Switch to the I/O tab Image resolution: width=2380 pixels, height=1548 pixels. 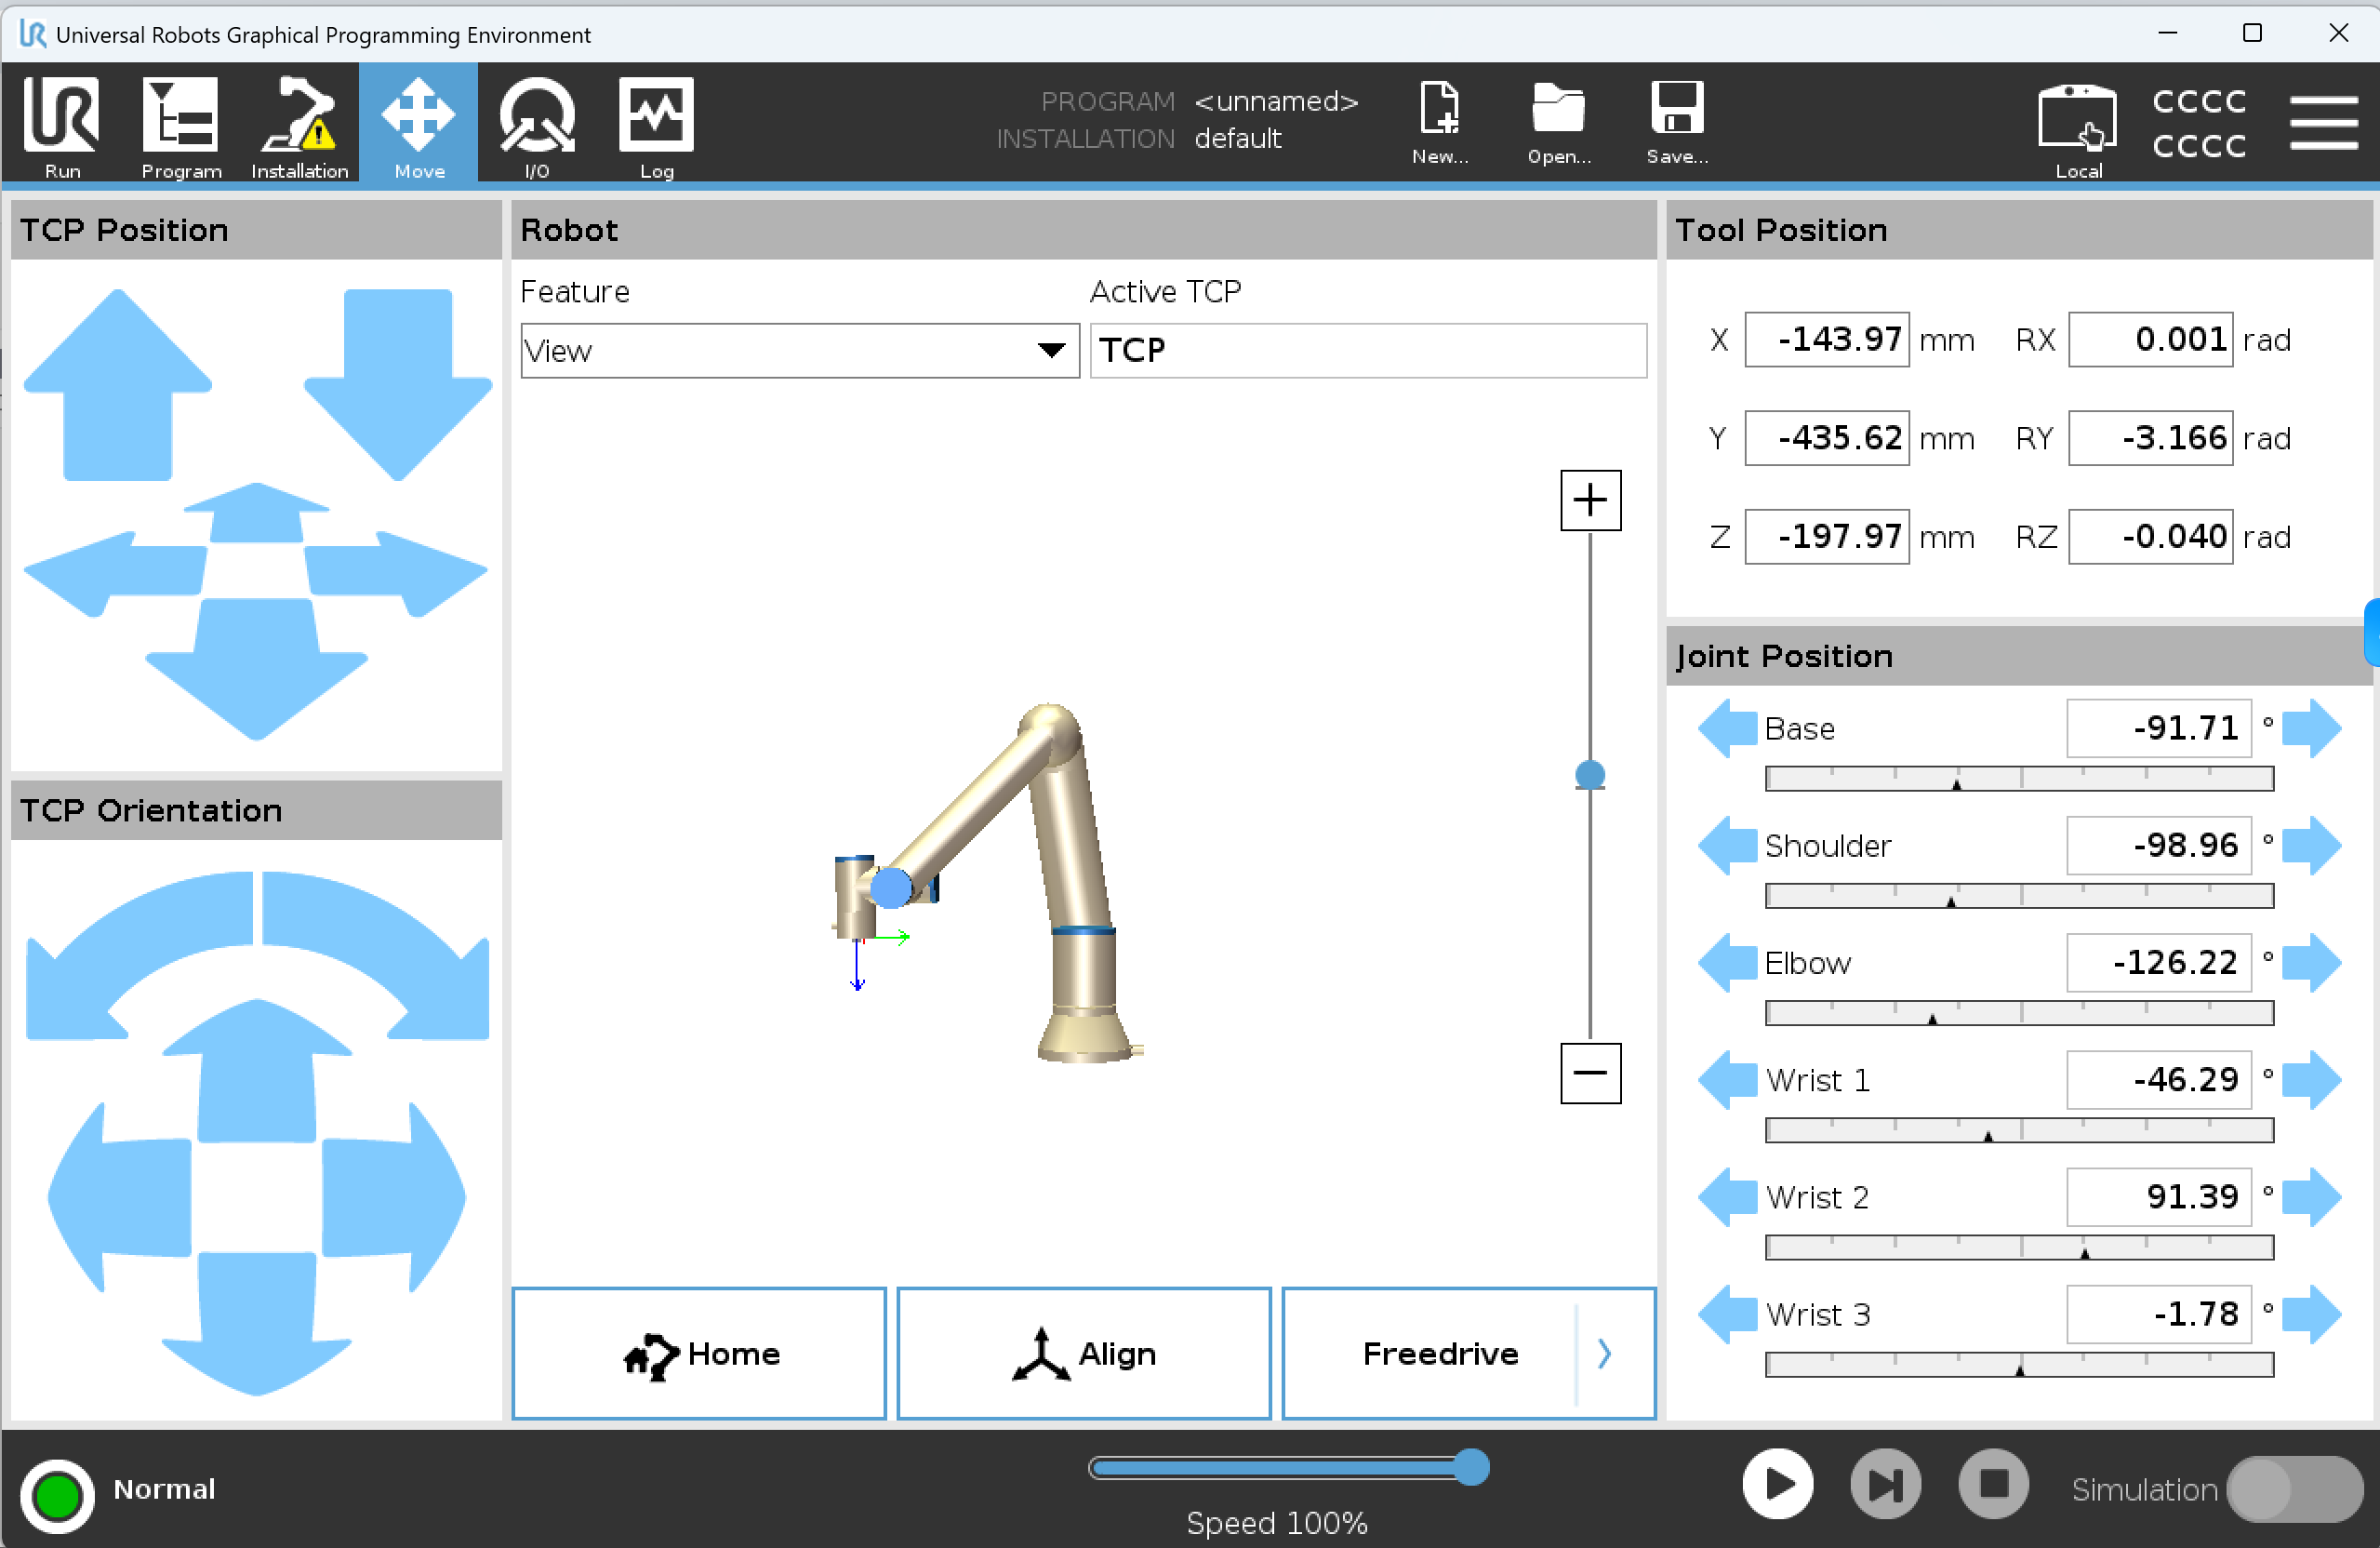(x=537, y=123)
